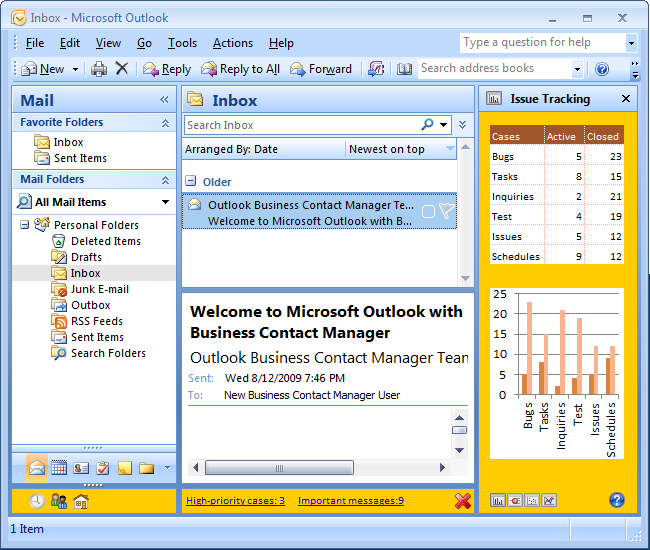Switch to Calendar view icon
Image resolution: width=650 pixels, height=550 pixels.
59,468
